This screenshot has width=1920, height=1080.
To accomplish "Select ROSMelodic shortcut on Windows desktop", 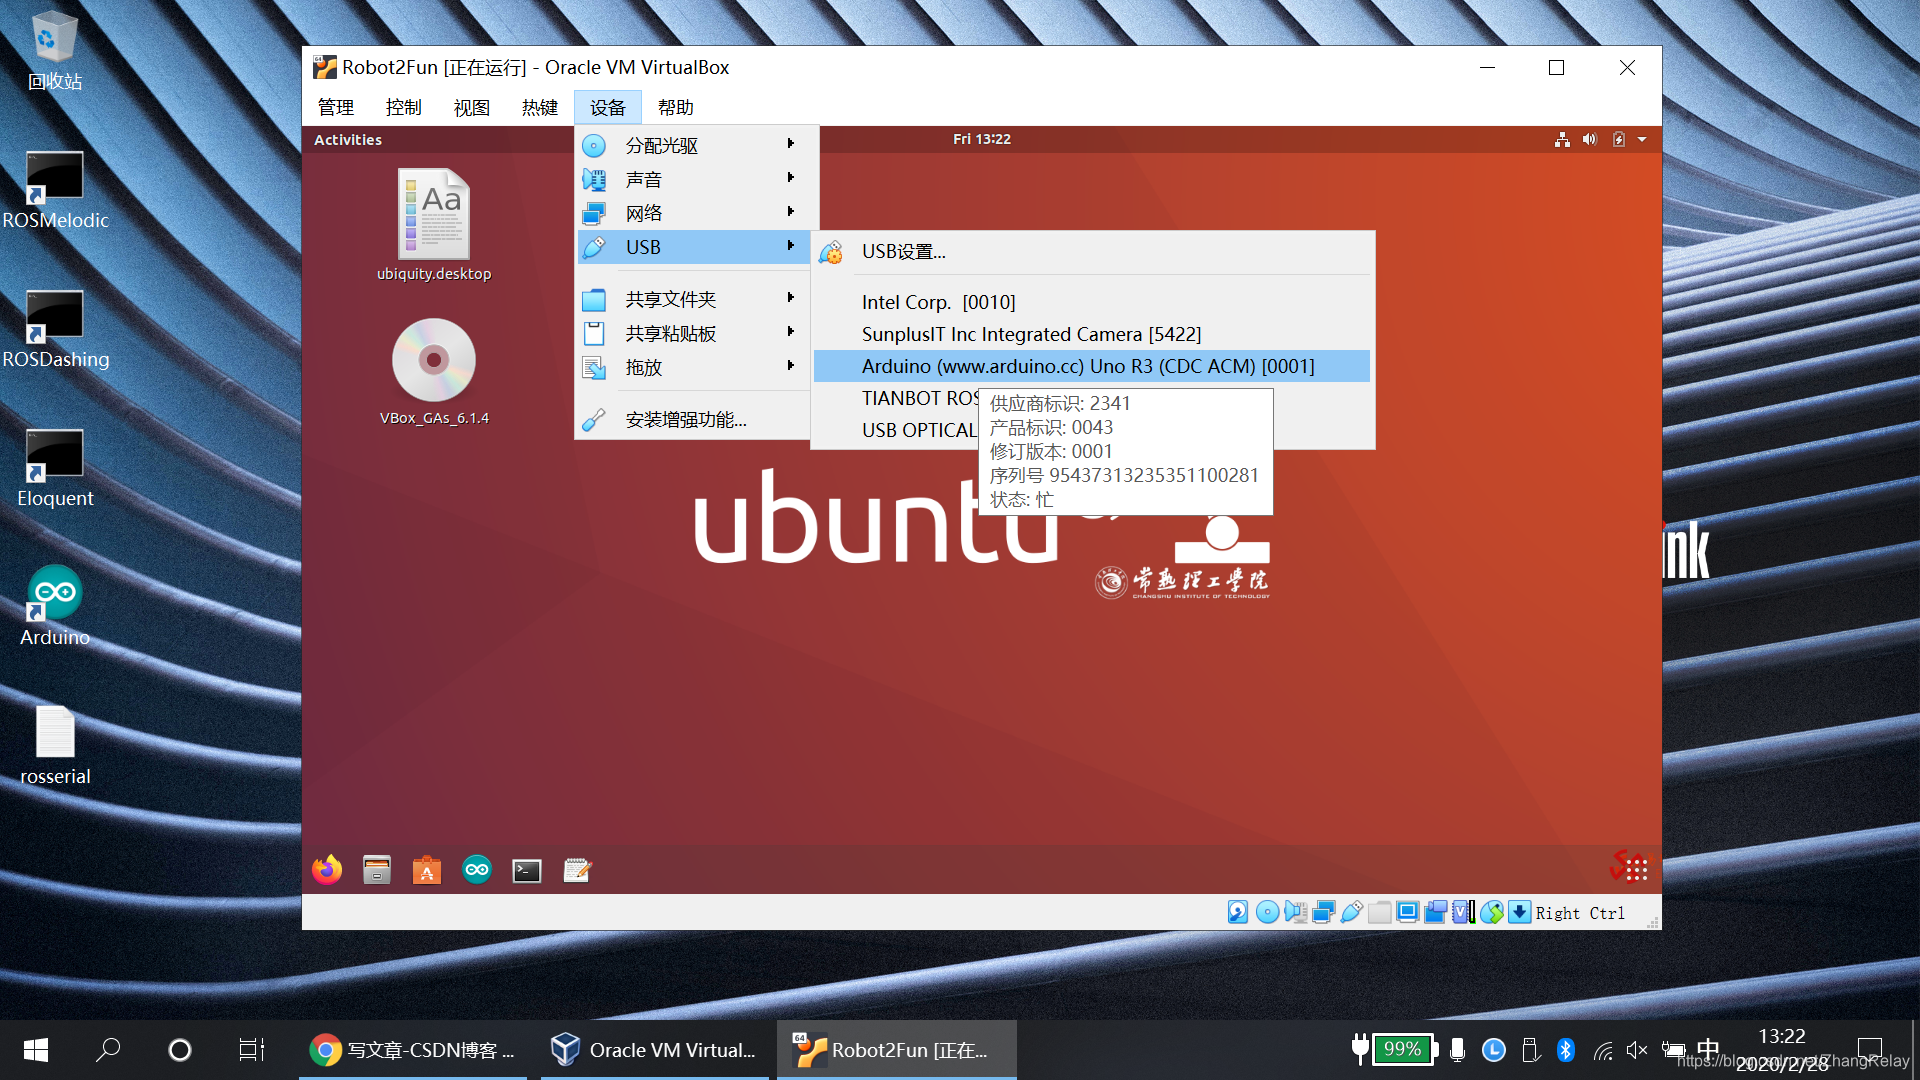I will pos(55,190).
